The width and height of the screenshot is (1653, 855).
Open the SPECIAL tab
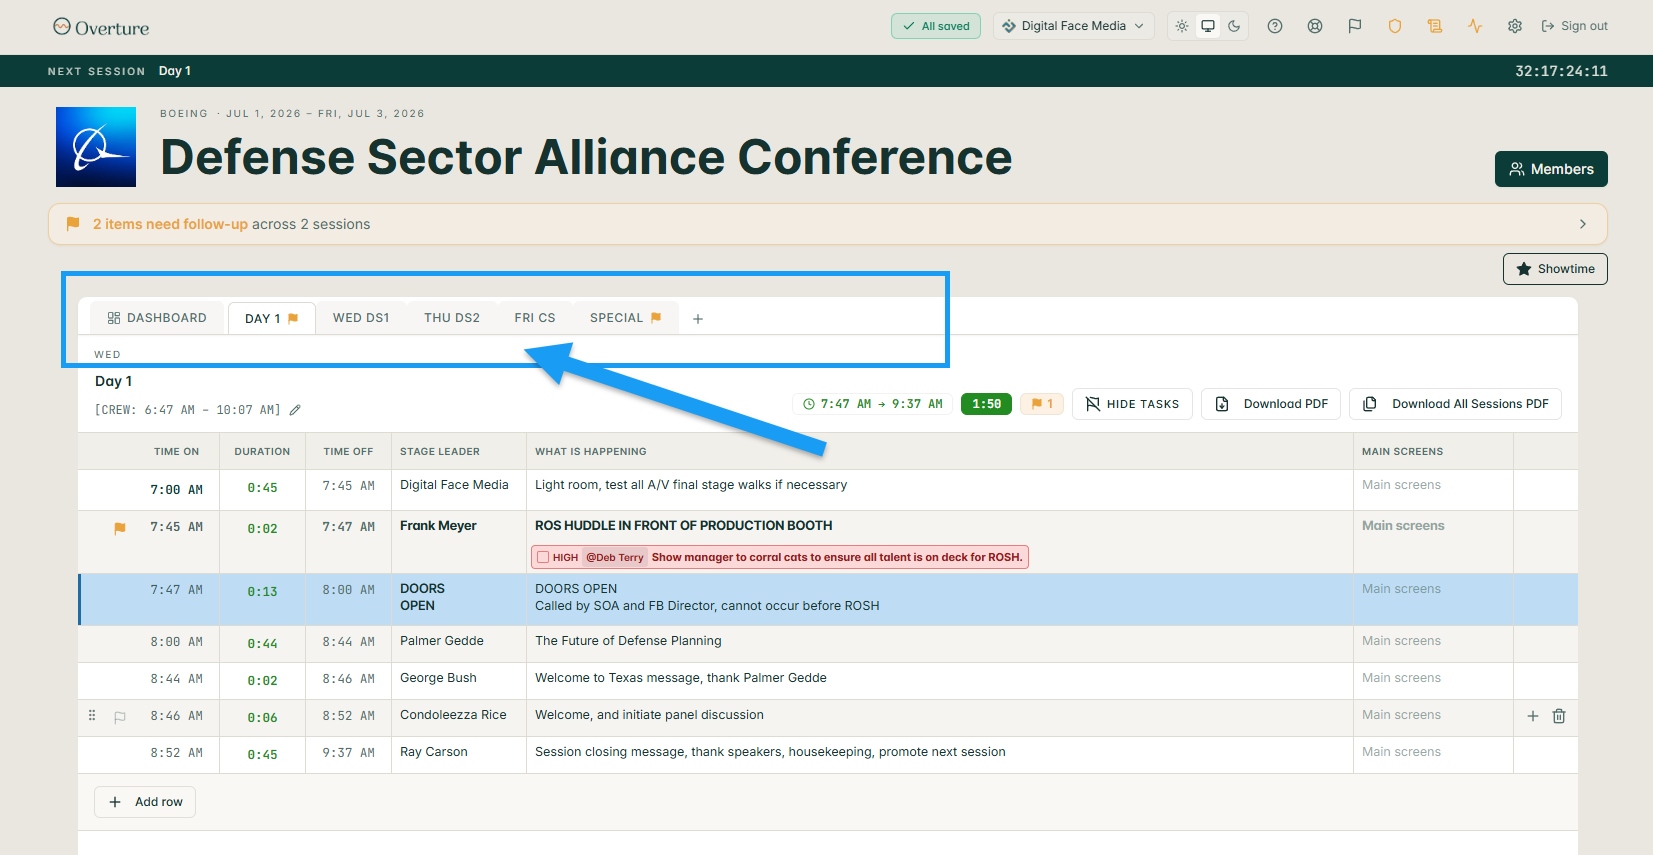pos(626,318)
